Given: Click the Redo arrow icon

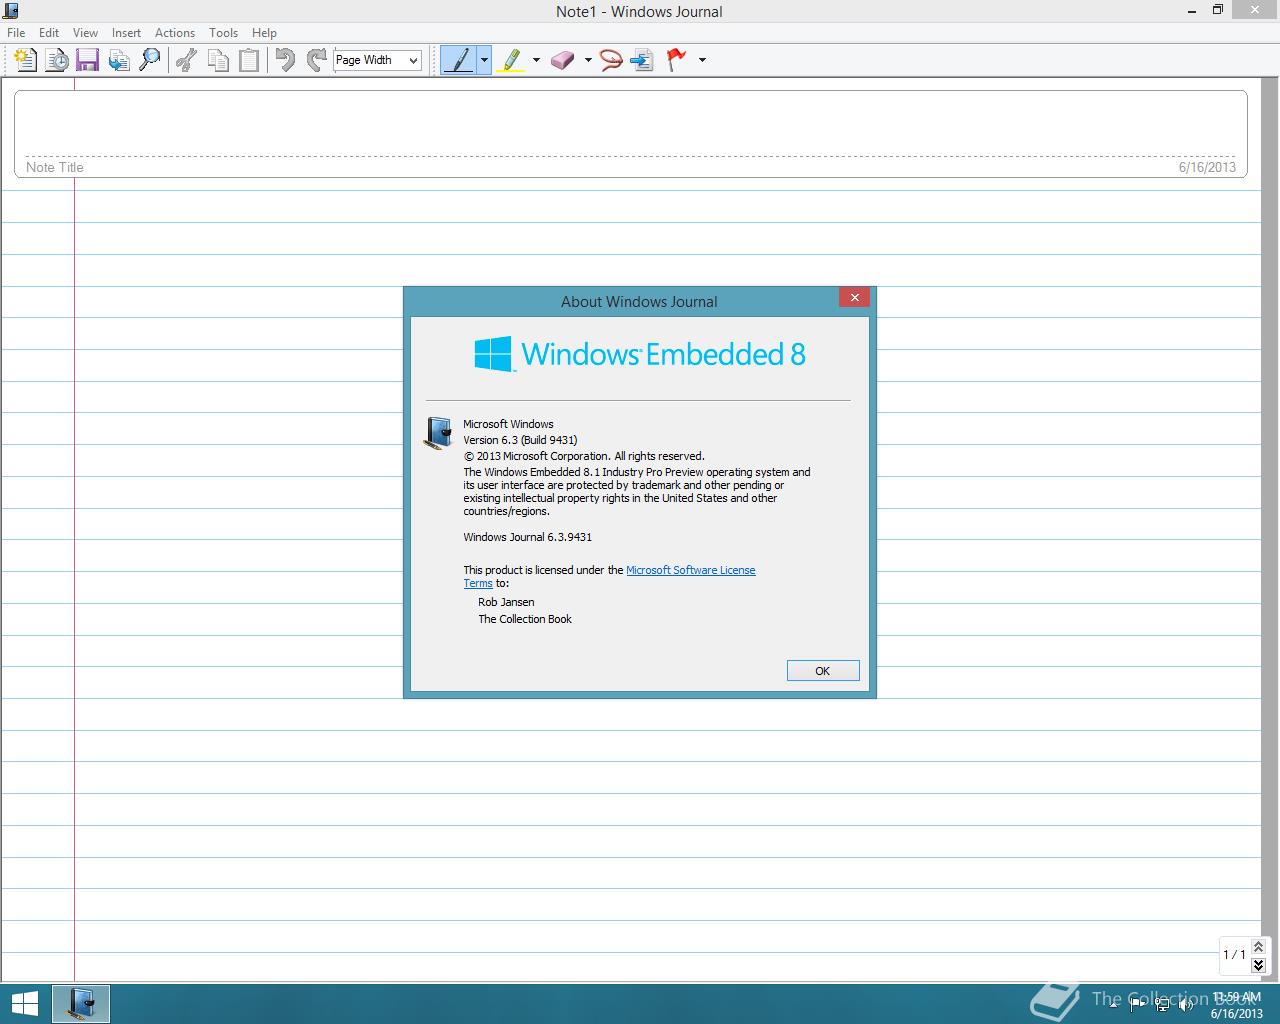Looking at the screenshot, I should (316, 60).
